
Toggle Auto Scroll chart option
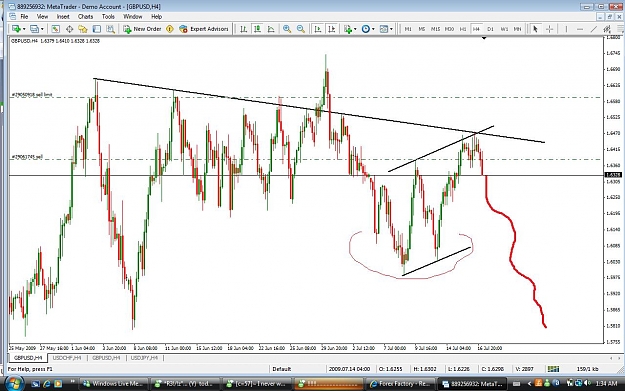(x=318, y=29)
